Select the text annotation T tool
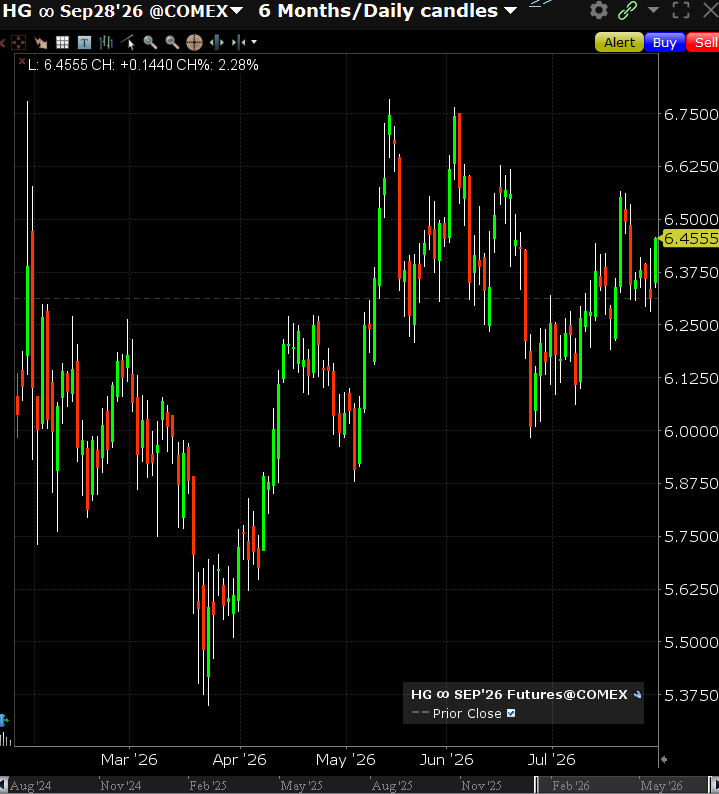The height and width of the screenshot is (794, 719). click(x=84, y=43)
